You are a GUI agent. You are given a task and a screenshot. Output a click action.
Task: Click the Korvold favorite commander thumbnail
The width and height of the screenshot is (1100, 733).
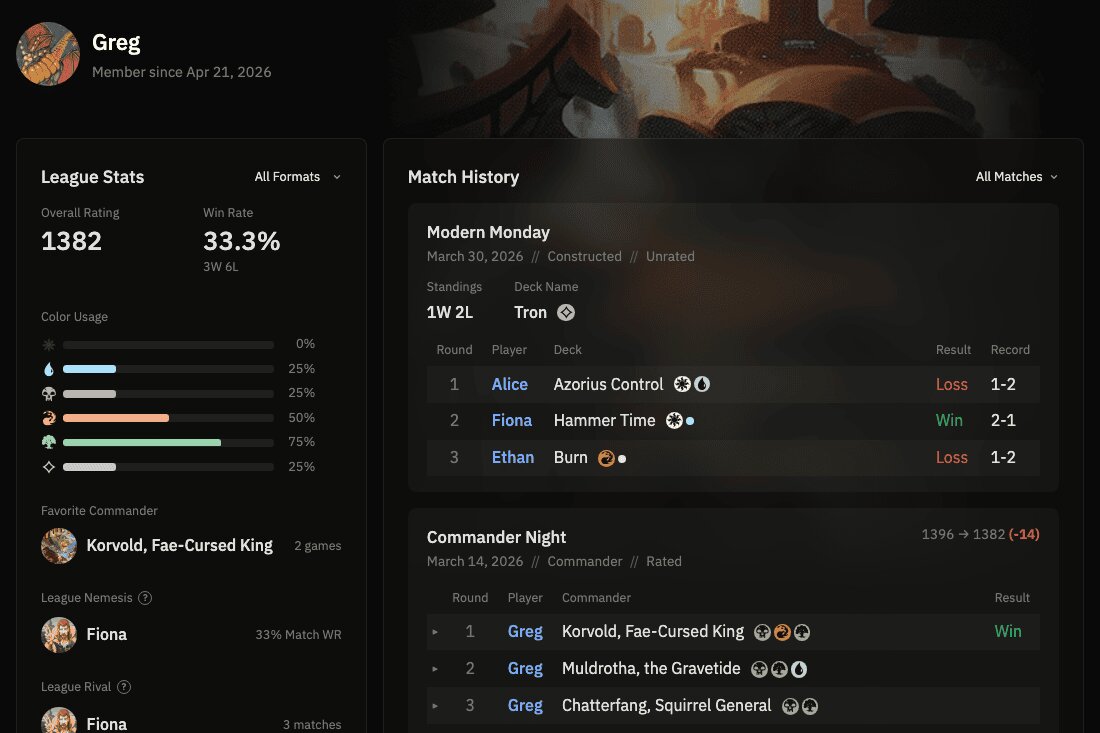[x=59, y=546]
